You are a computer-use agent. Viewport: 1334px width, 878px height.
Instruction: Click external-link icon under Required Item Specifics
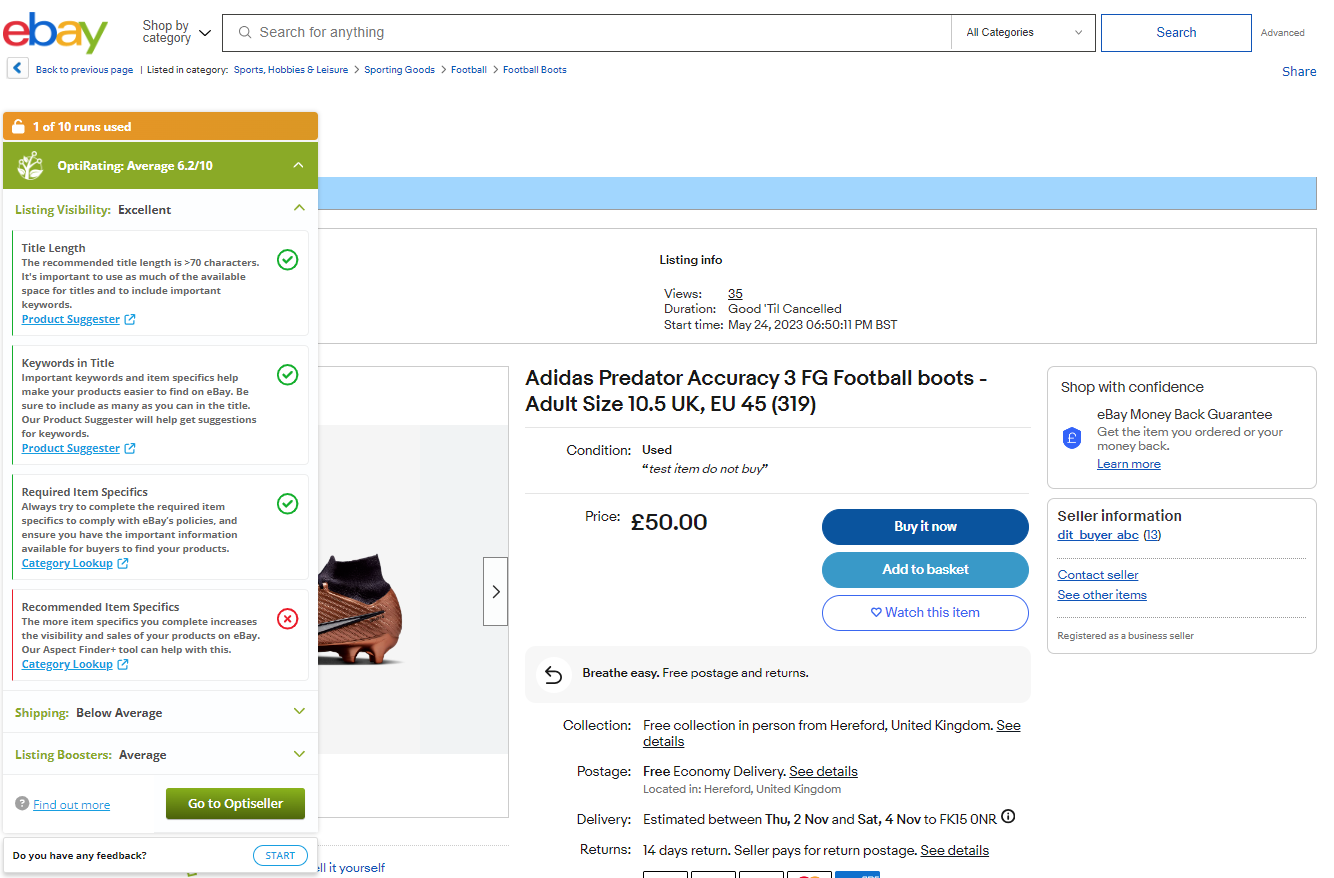coord(123,564)
